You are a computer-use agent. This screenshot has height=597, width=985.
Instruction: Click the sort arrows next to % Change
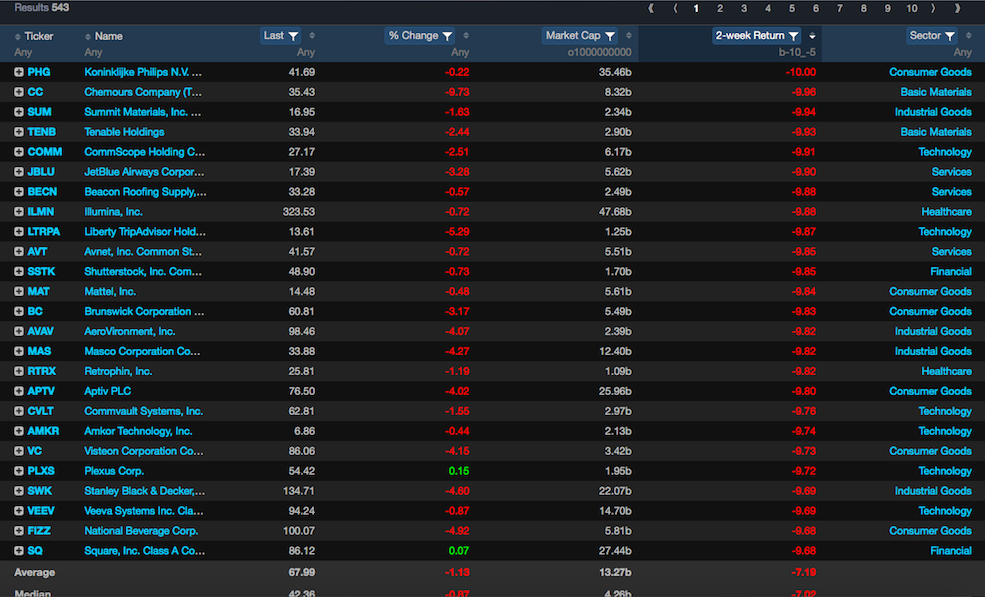point(466,36)
